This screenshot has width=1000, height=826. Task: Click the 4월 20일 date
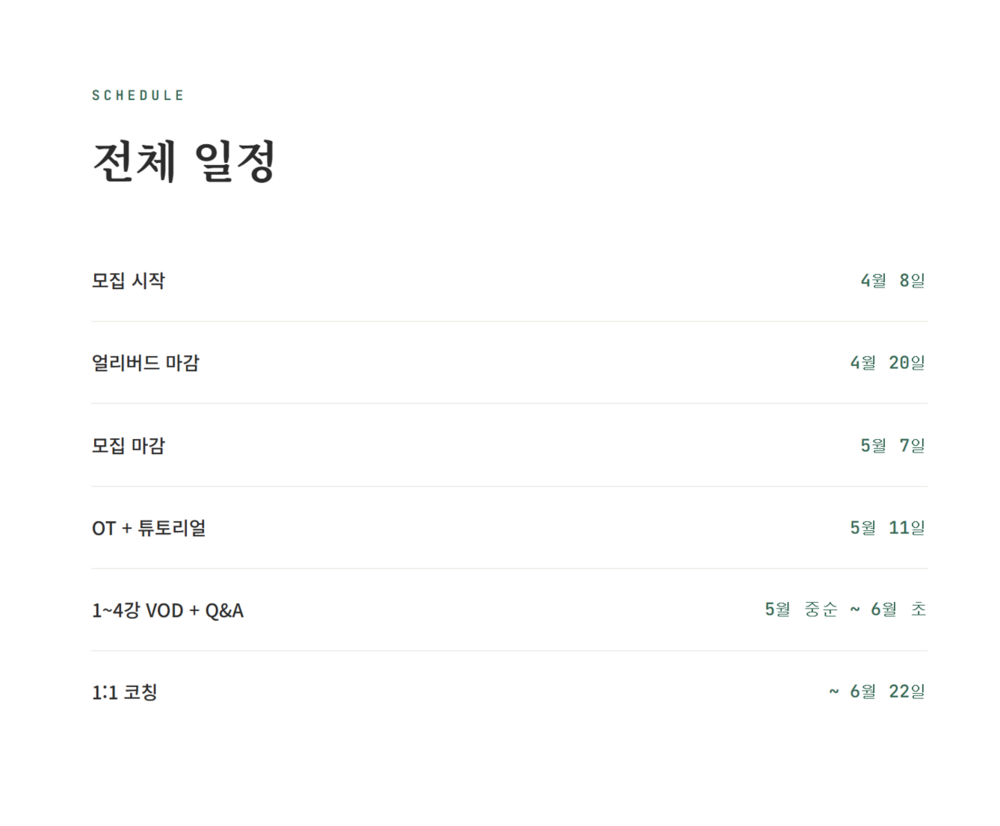point(887,363)
